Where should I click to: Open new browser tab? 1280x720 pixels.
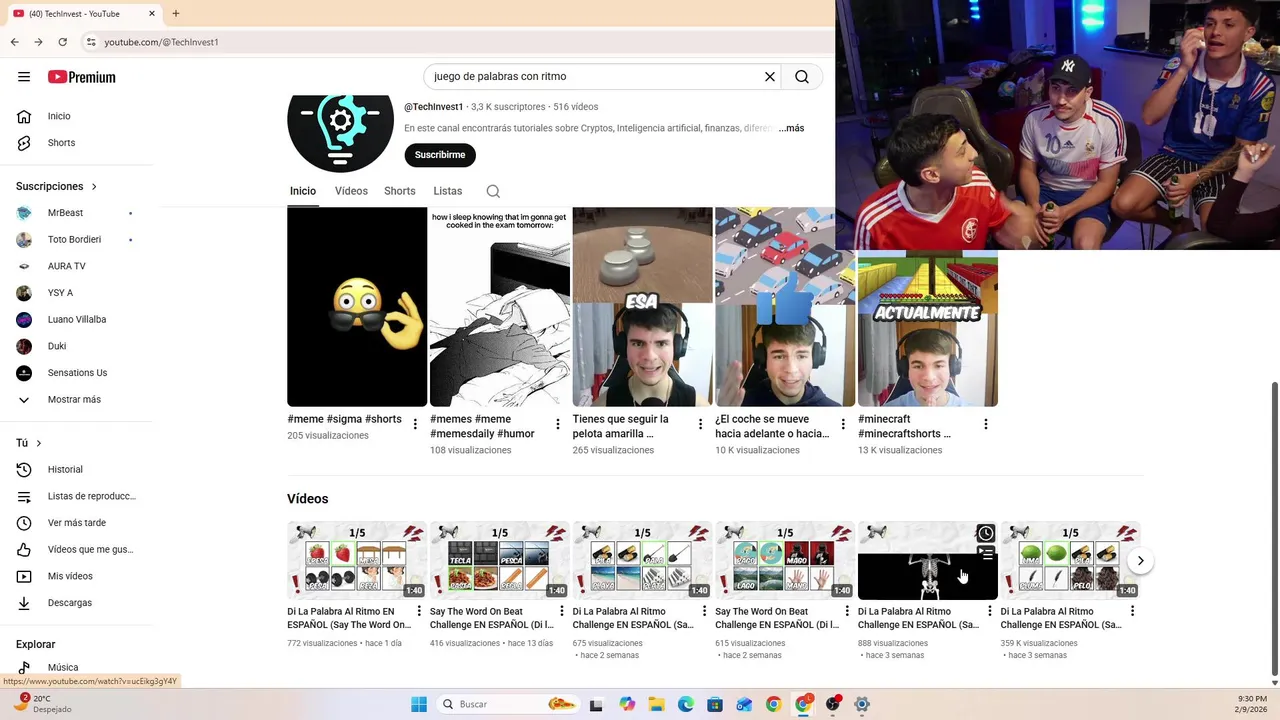coord(176,14)
